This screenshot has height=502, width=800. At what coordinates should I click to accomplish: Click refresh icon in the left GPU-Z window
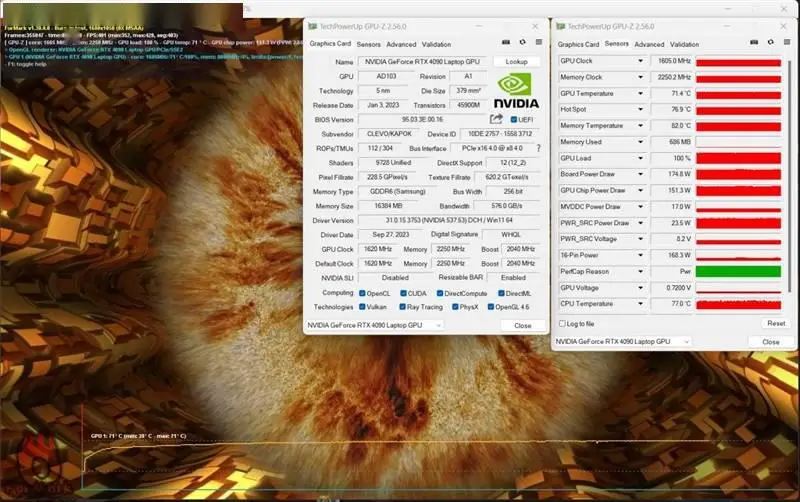[522, 42]
